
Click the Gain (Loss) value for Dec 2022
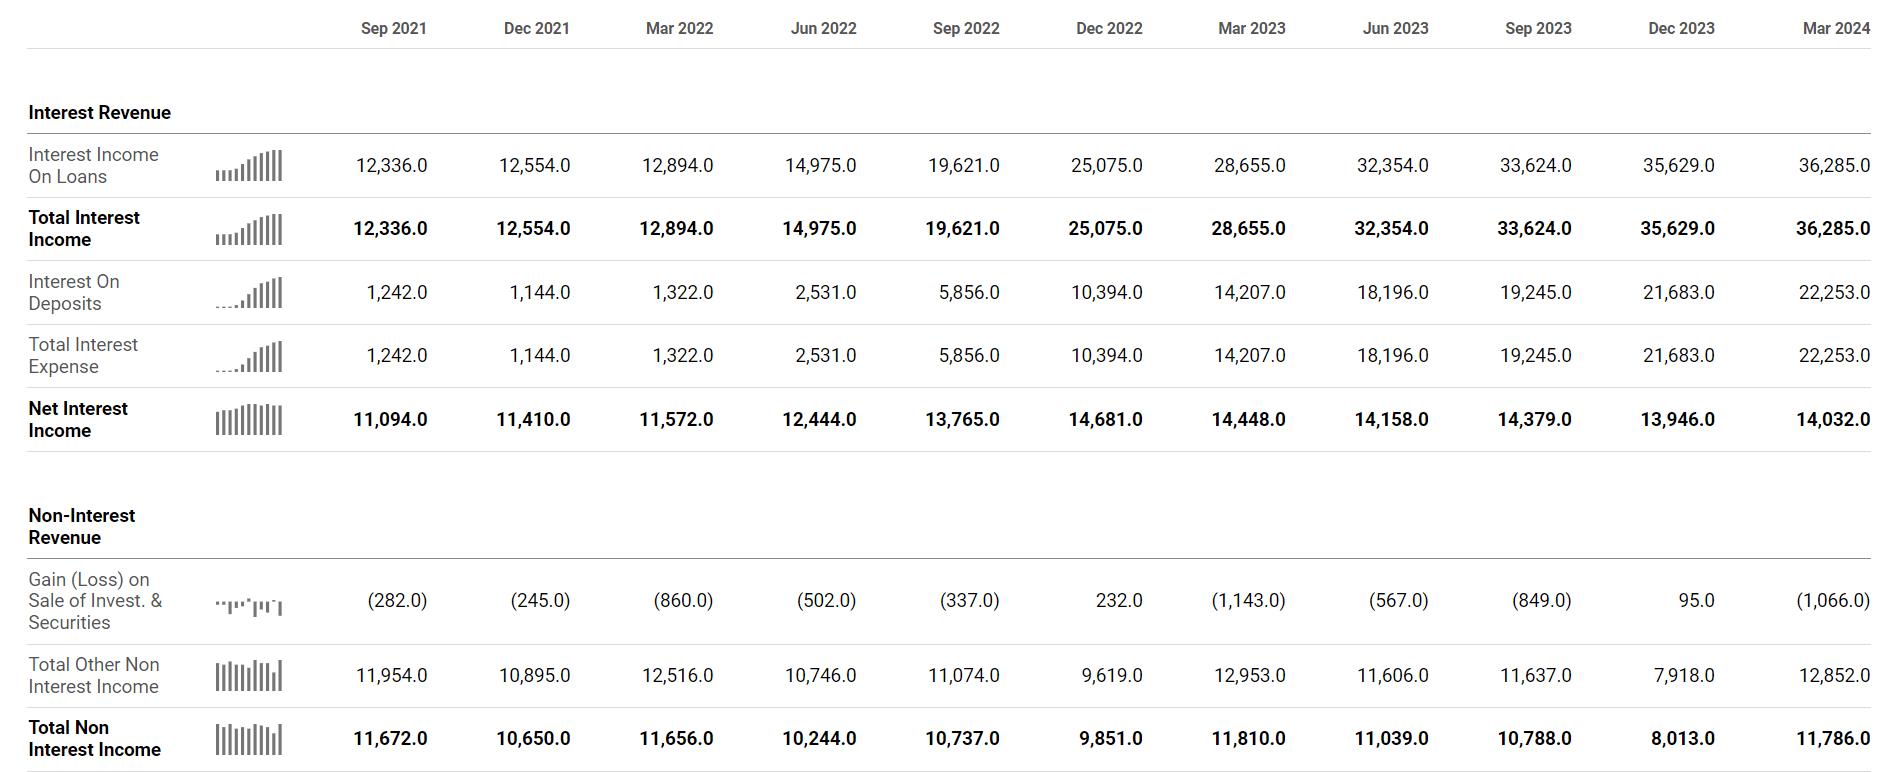(x=1118, y=600)
